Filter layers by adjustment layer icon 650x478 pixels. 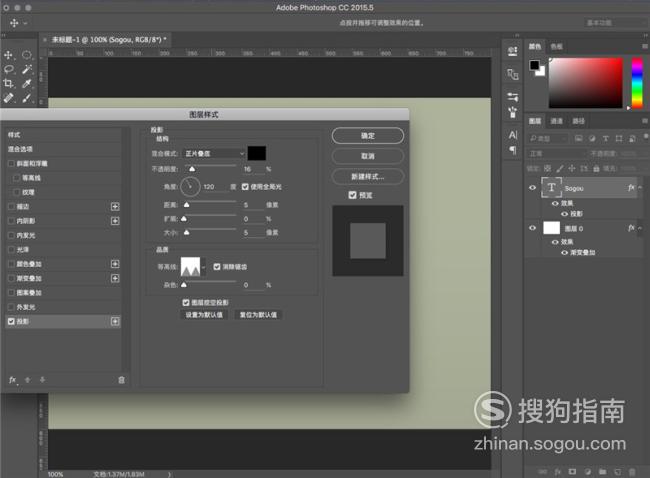[592, 138]
